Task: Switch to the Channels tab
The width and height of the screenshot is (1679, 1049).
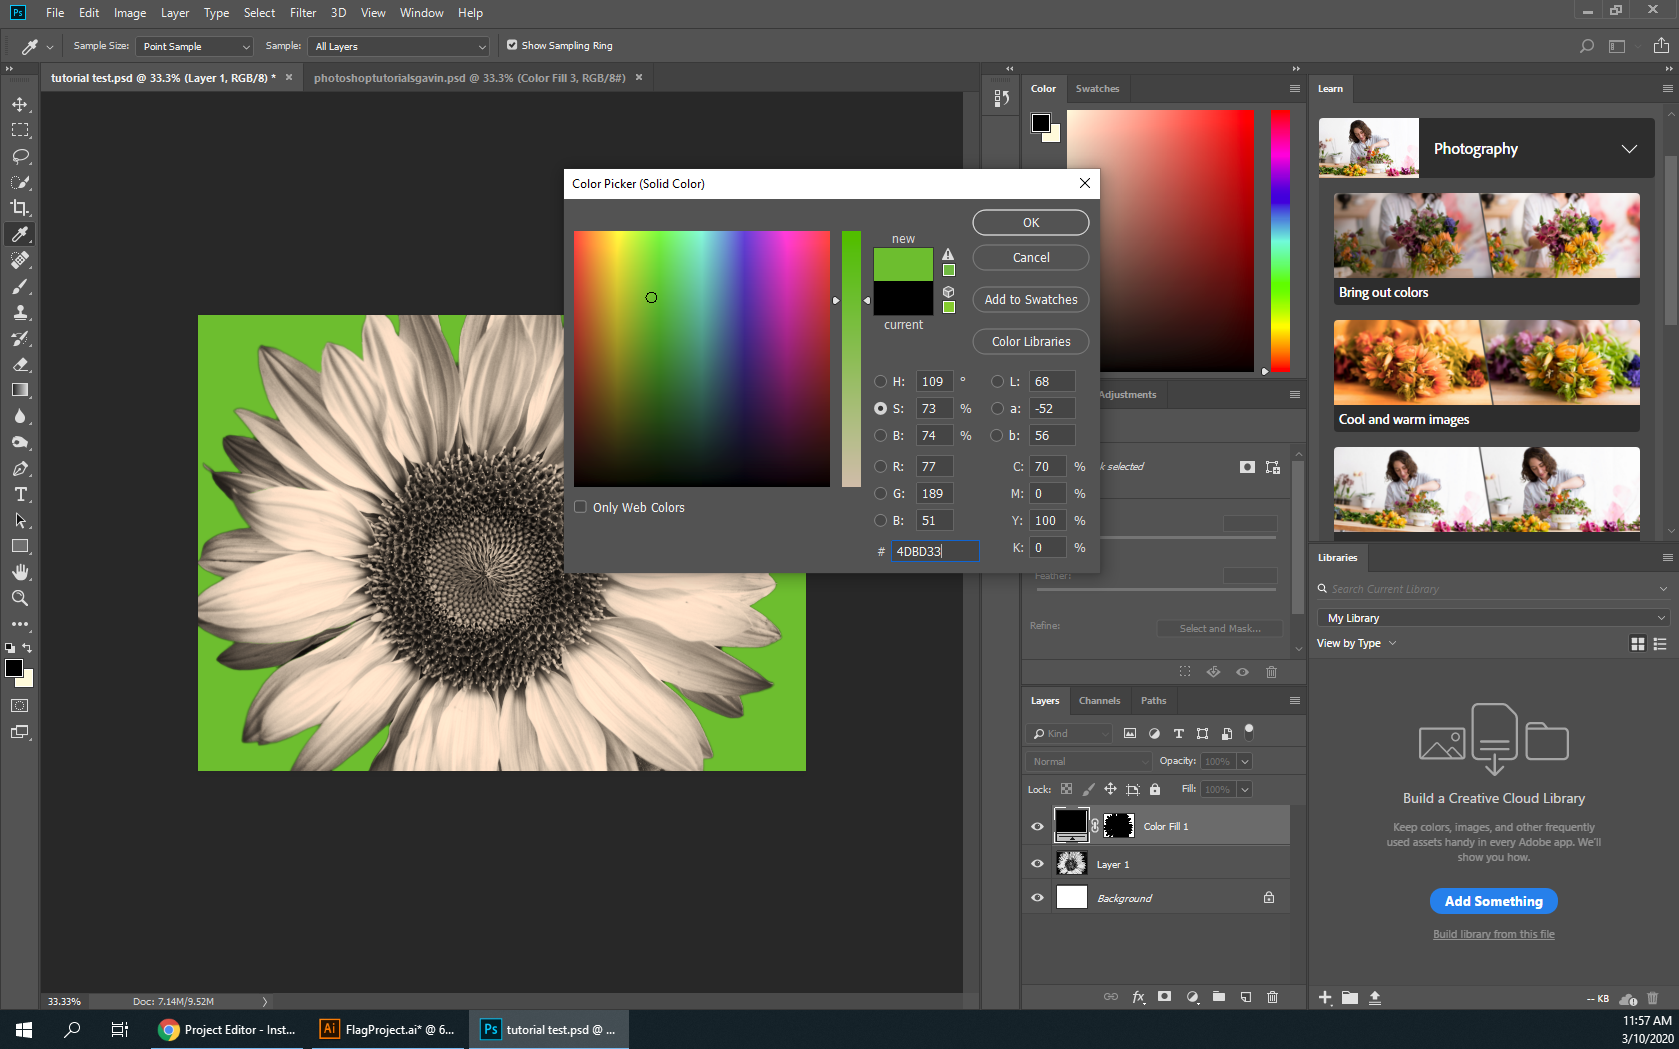Action: point(1099,700)
